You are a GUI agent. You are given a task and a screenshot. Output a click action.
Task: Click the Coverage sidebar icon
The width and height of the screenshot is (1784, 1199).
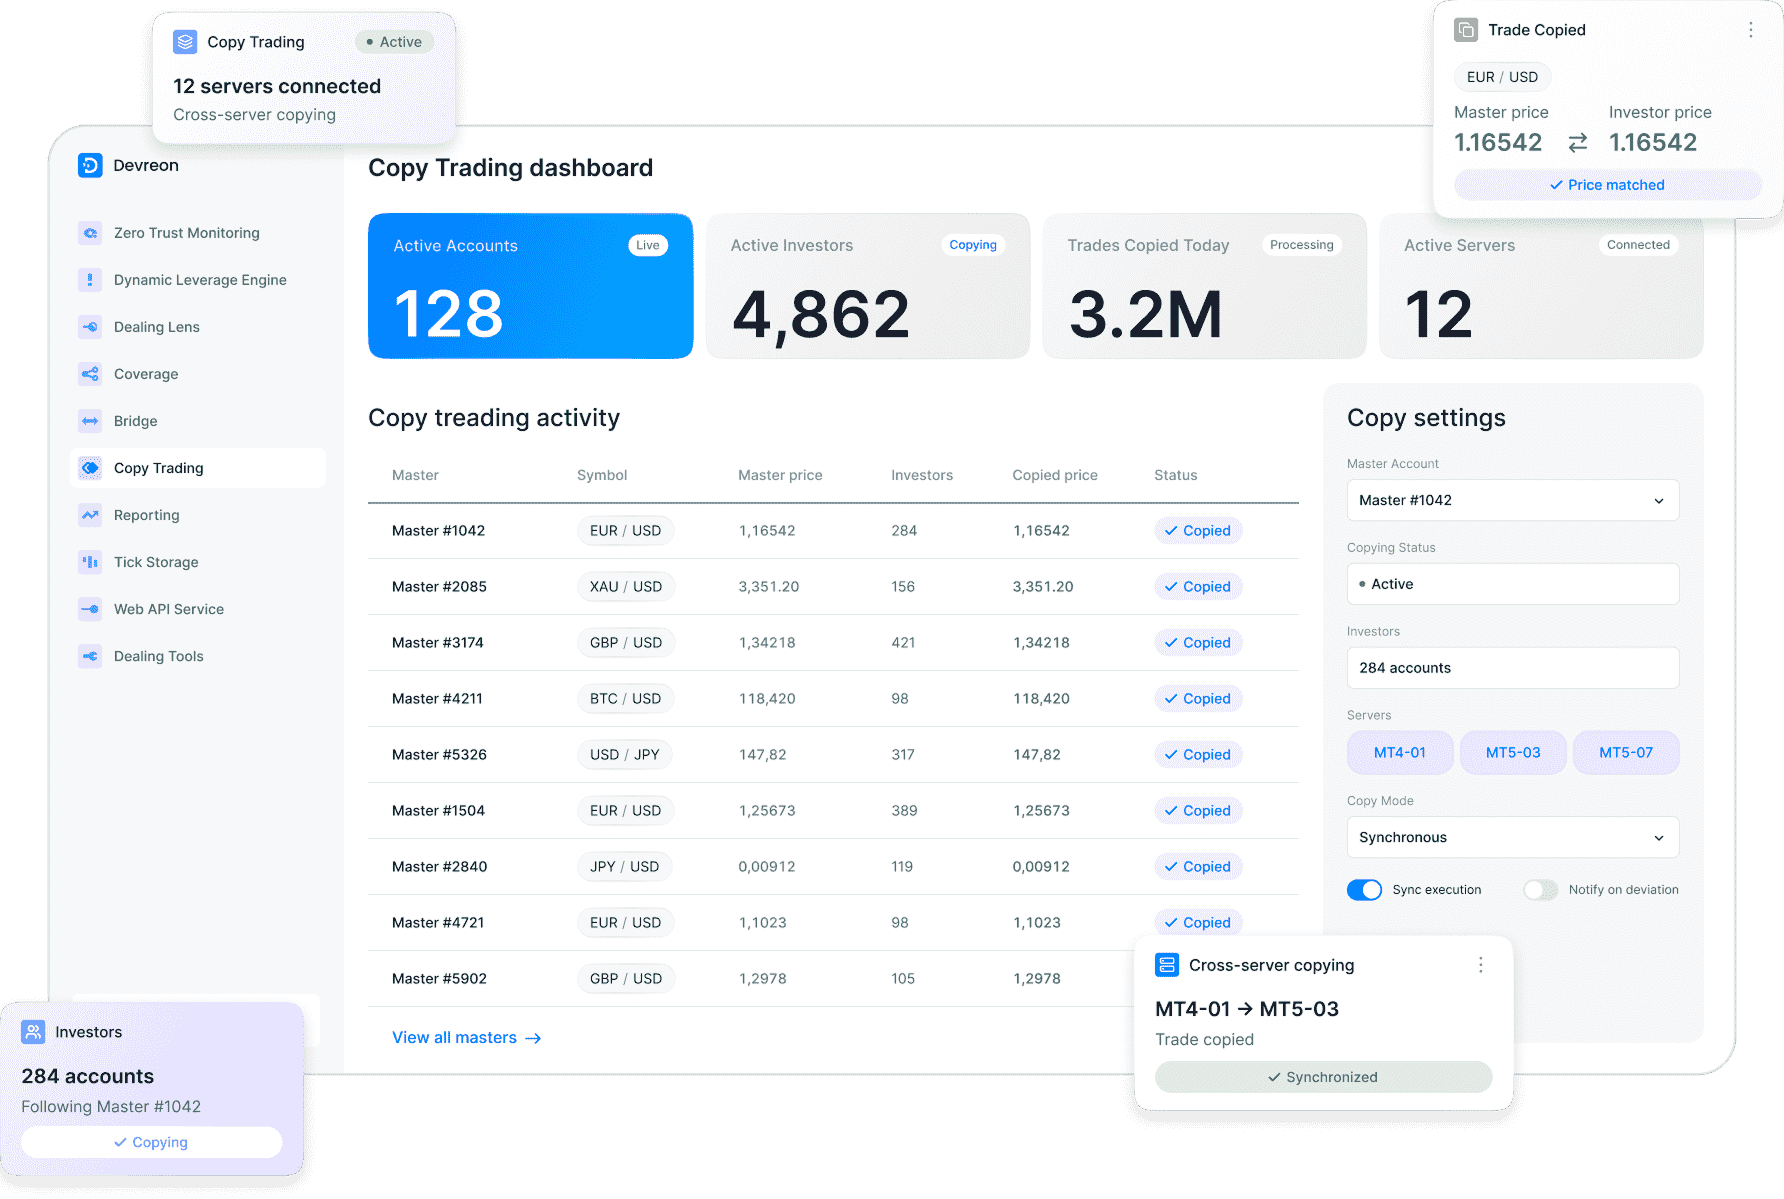(x=90, y=374)
